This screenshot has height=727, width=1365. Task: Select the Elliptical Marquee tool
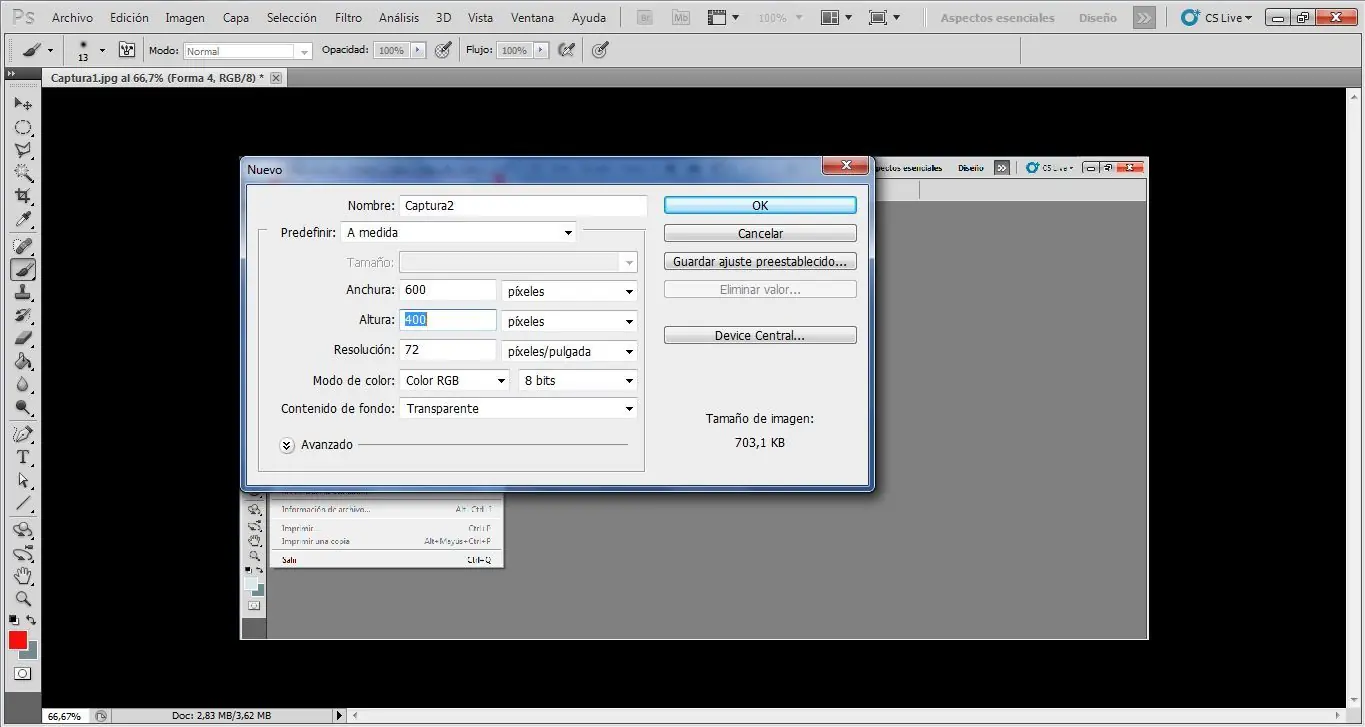pos(22,127)
